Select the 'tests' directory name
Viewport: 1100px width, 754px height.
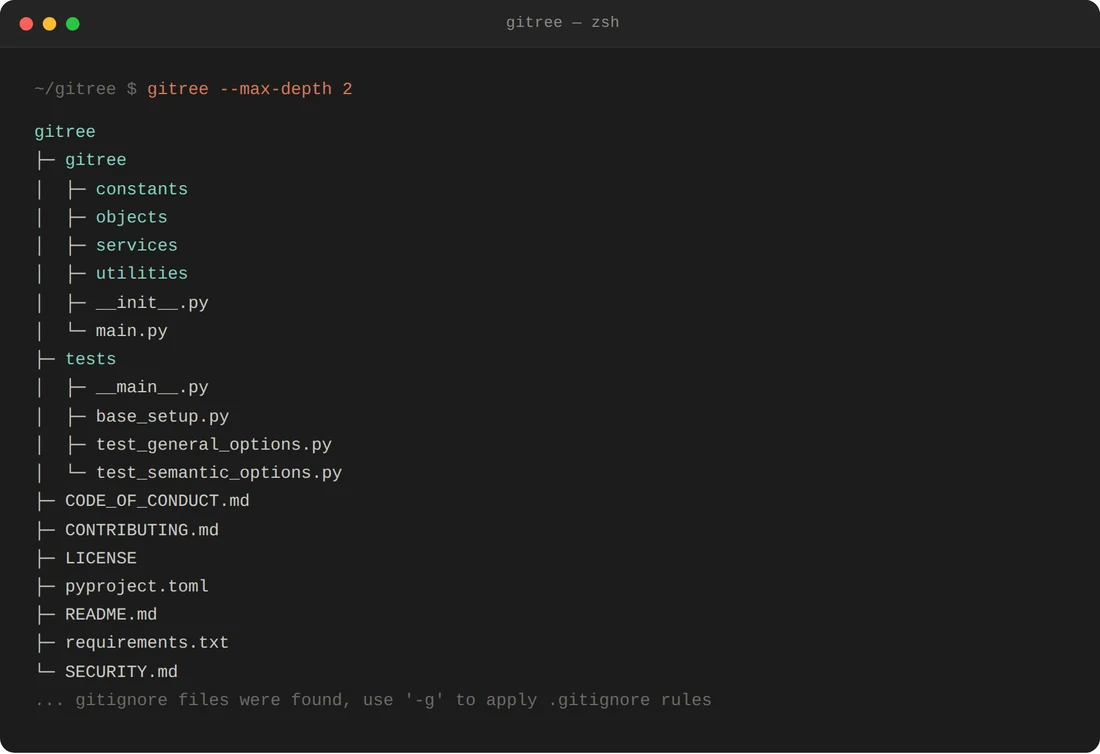click(x=90, y=359)
